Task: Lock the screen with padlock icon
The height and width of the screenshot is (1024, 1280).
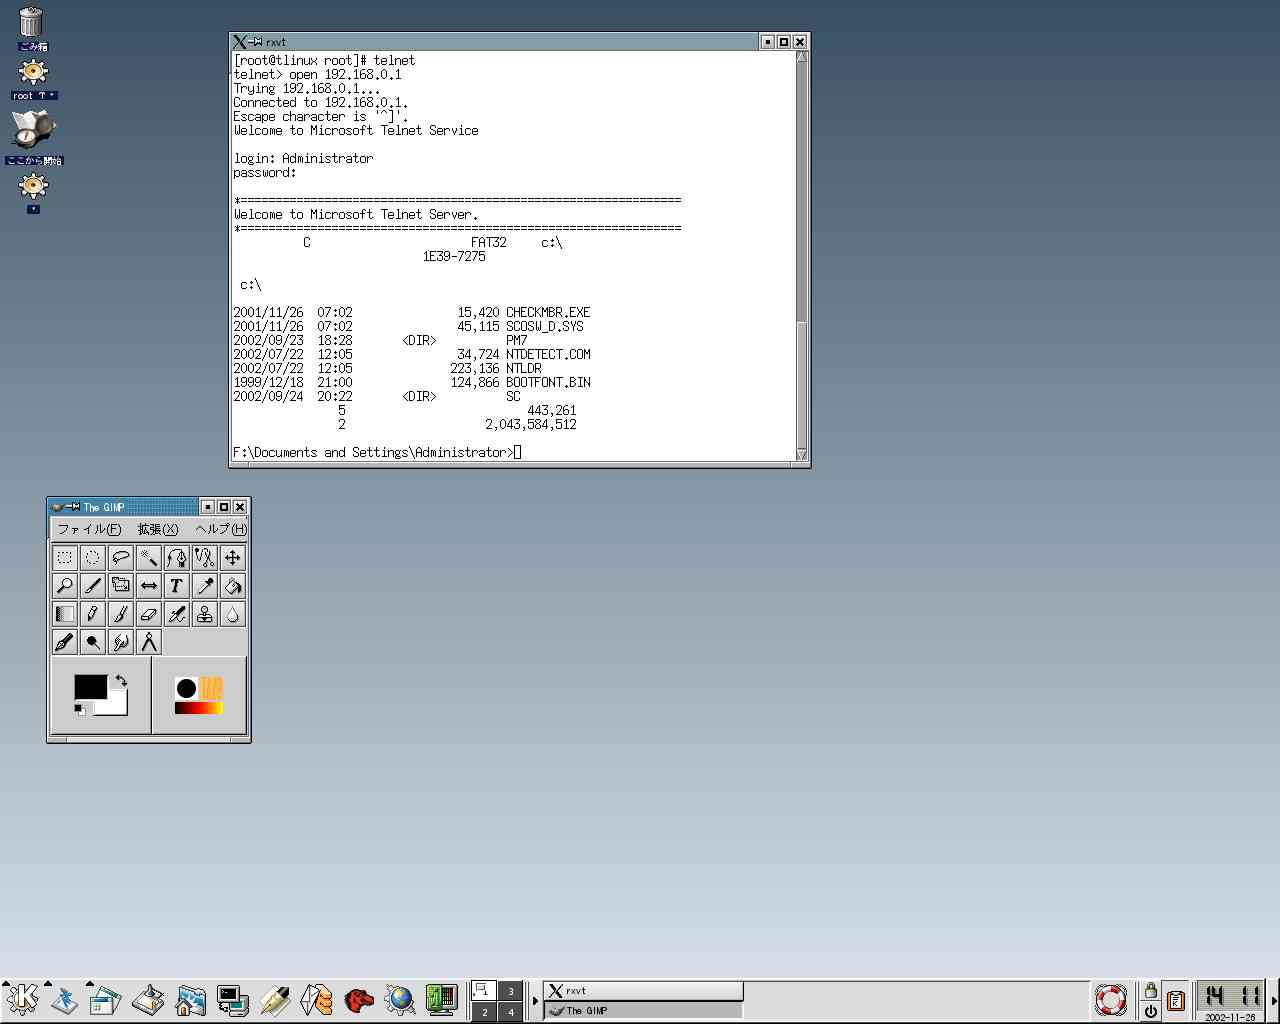Action: 1150,990
